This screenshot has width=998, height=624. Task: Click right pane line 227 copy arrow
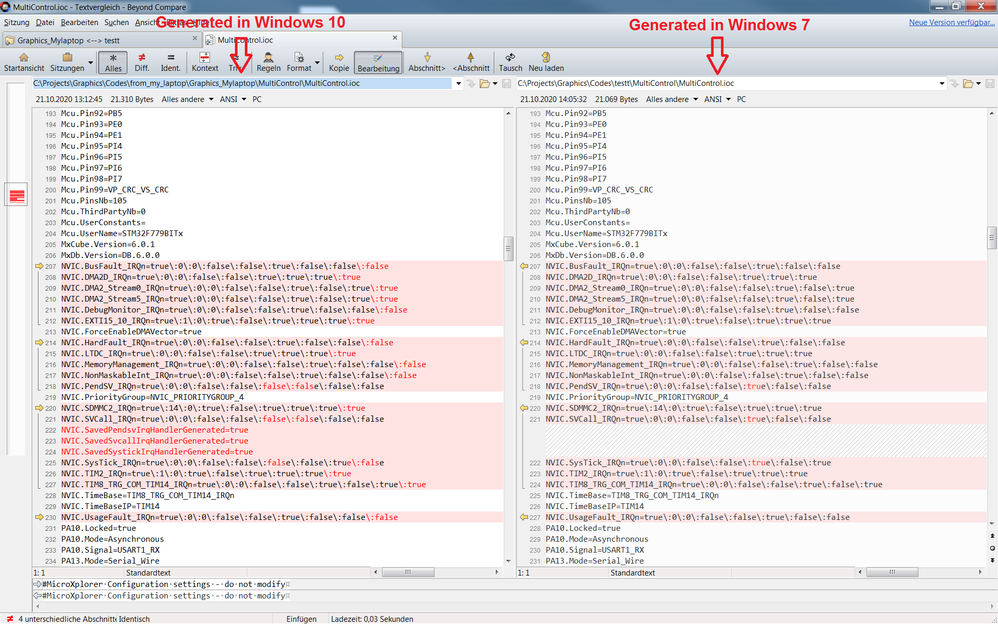tap(524, 517)
